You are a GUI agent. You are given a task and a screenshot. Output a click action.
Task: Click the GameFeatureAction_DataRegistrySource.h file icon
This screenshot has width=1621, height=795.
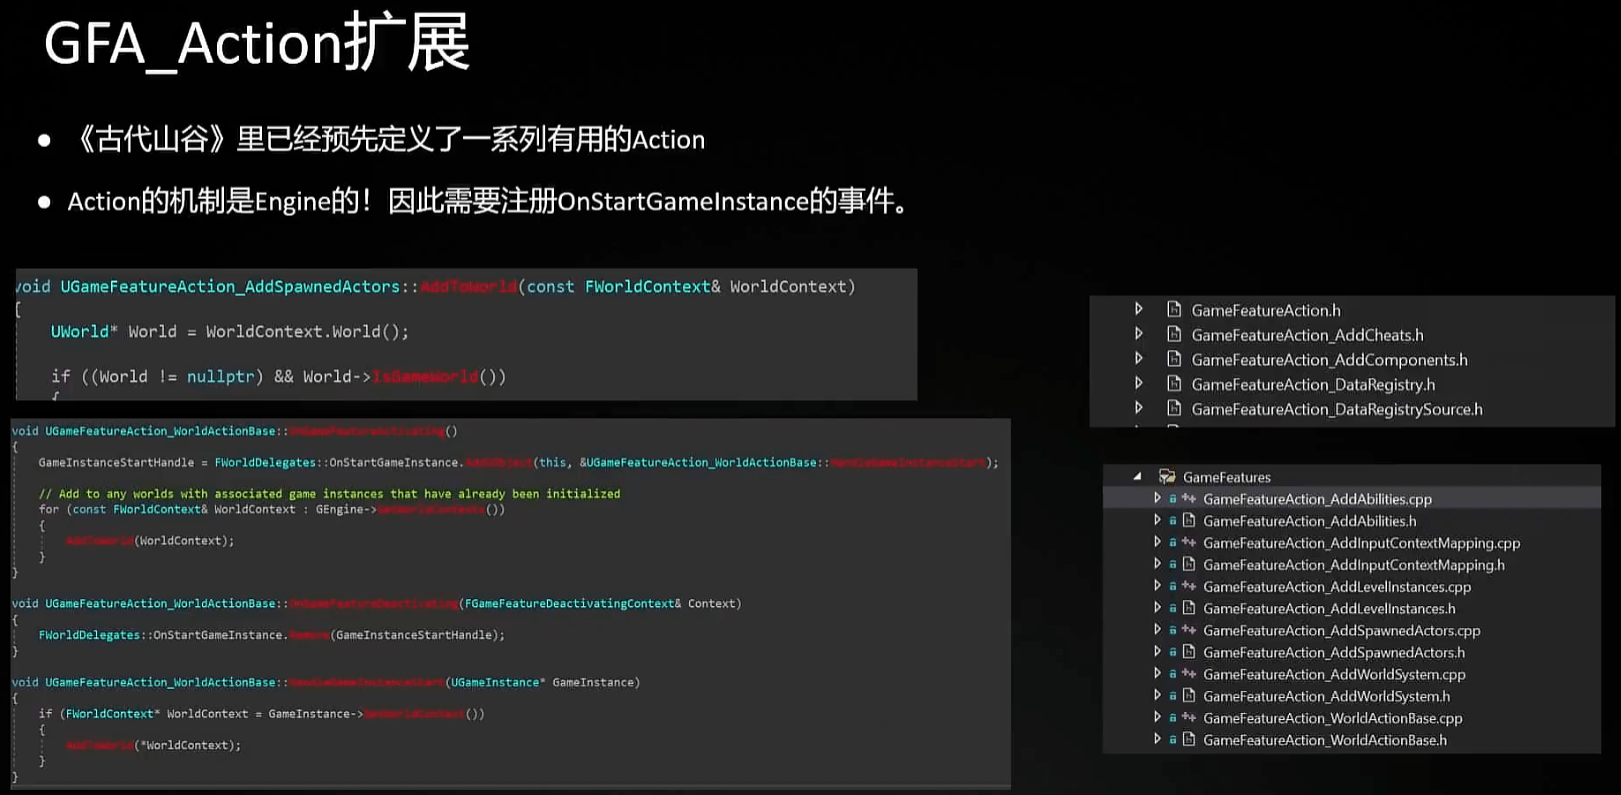(1174, 409)
